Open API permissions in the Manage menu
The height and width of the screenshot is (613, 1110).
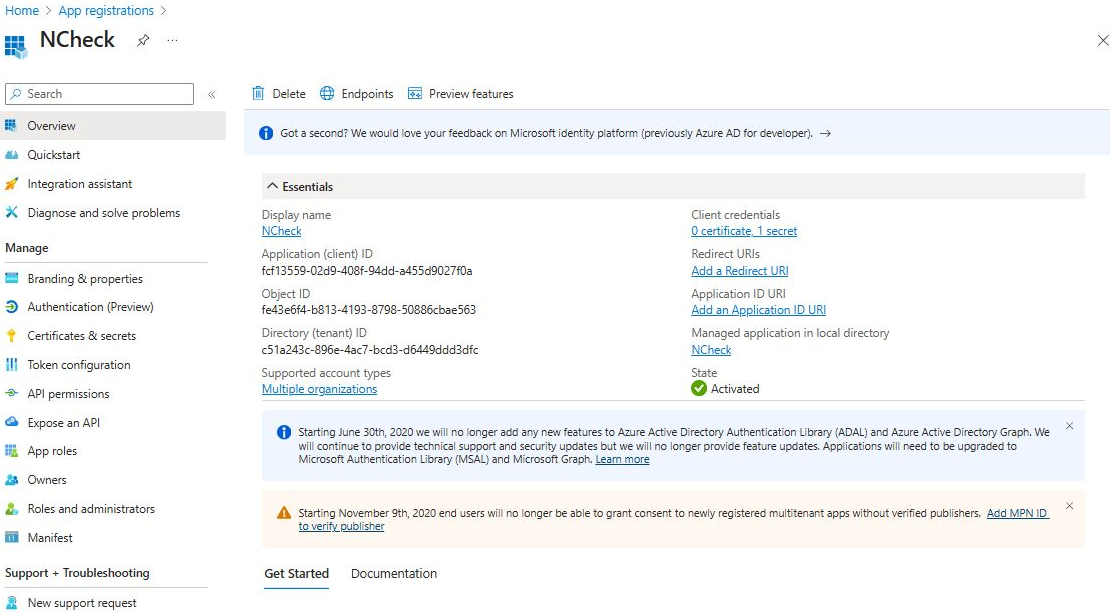coord(68,394)
